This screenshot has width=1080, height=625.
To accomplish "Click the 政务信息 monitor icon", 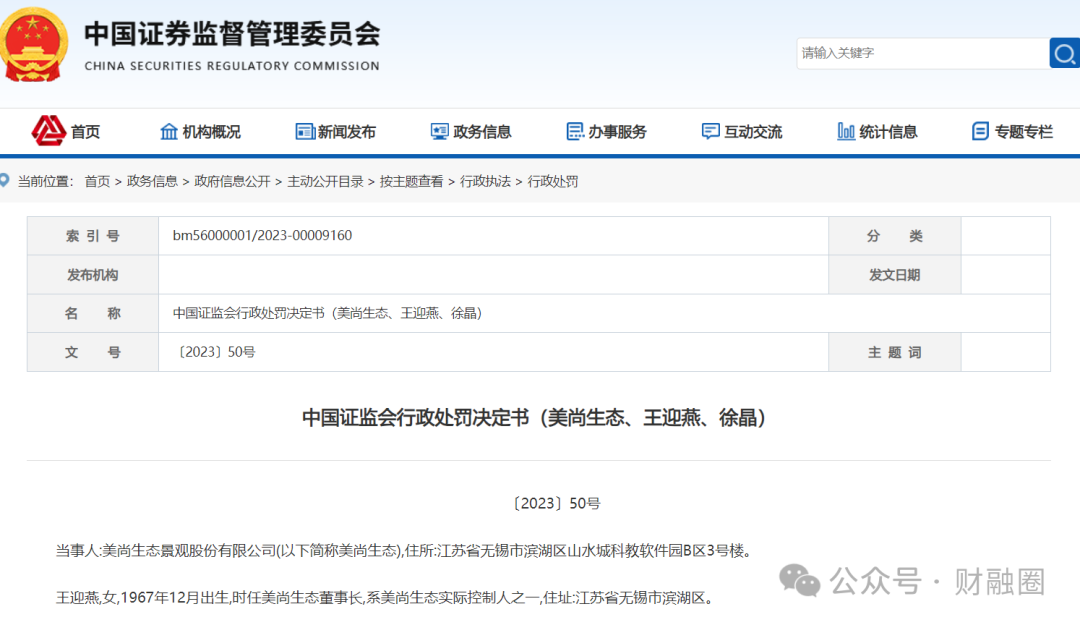I will [439, 131].
